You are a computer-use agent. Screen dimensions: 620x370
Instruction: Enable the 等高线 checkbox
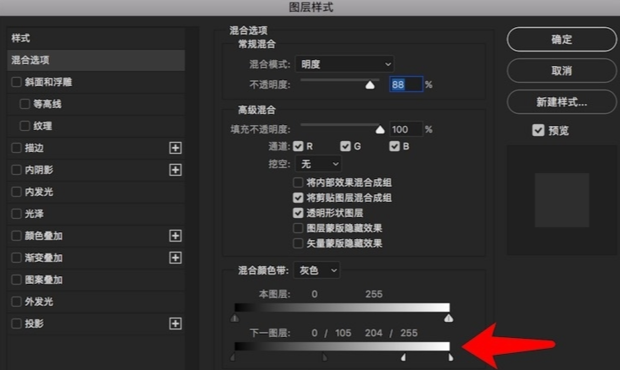tap(25, 104)
